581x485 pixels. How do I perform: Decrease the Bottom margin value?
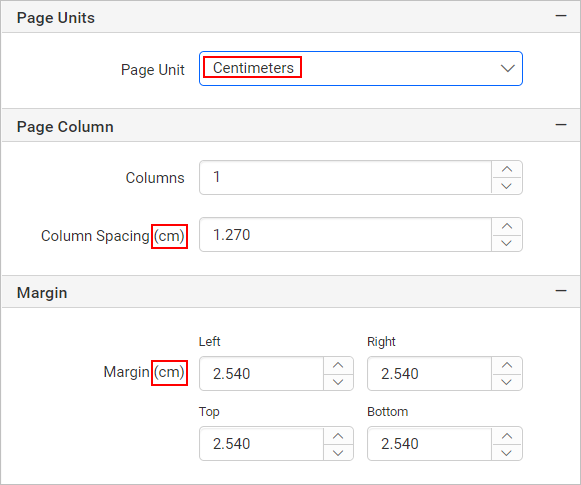[507, 453]
